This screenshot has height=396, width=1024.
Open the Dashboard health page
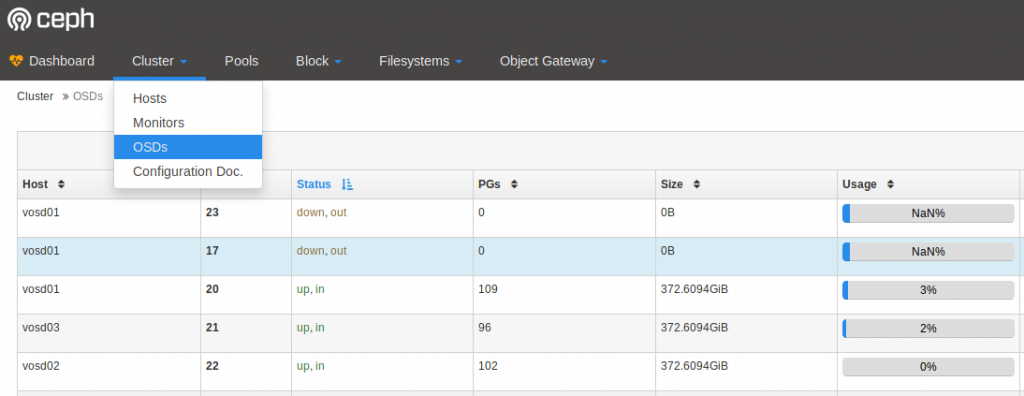(x=52, y=61)
